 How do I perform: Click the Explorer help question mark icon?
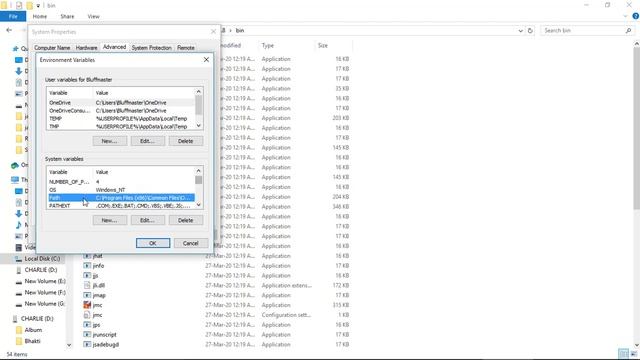(x=636, y=16)
